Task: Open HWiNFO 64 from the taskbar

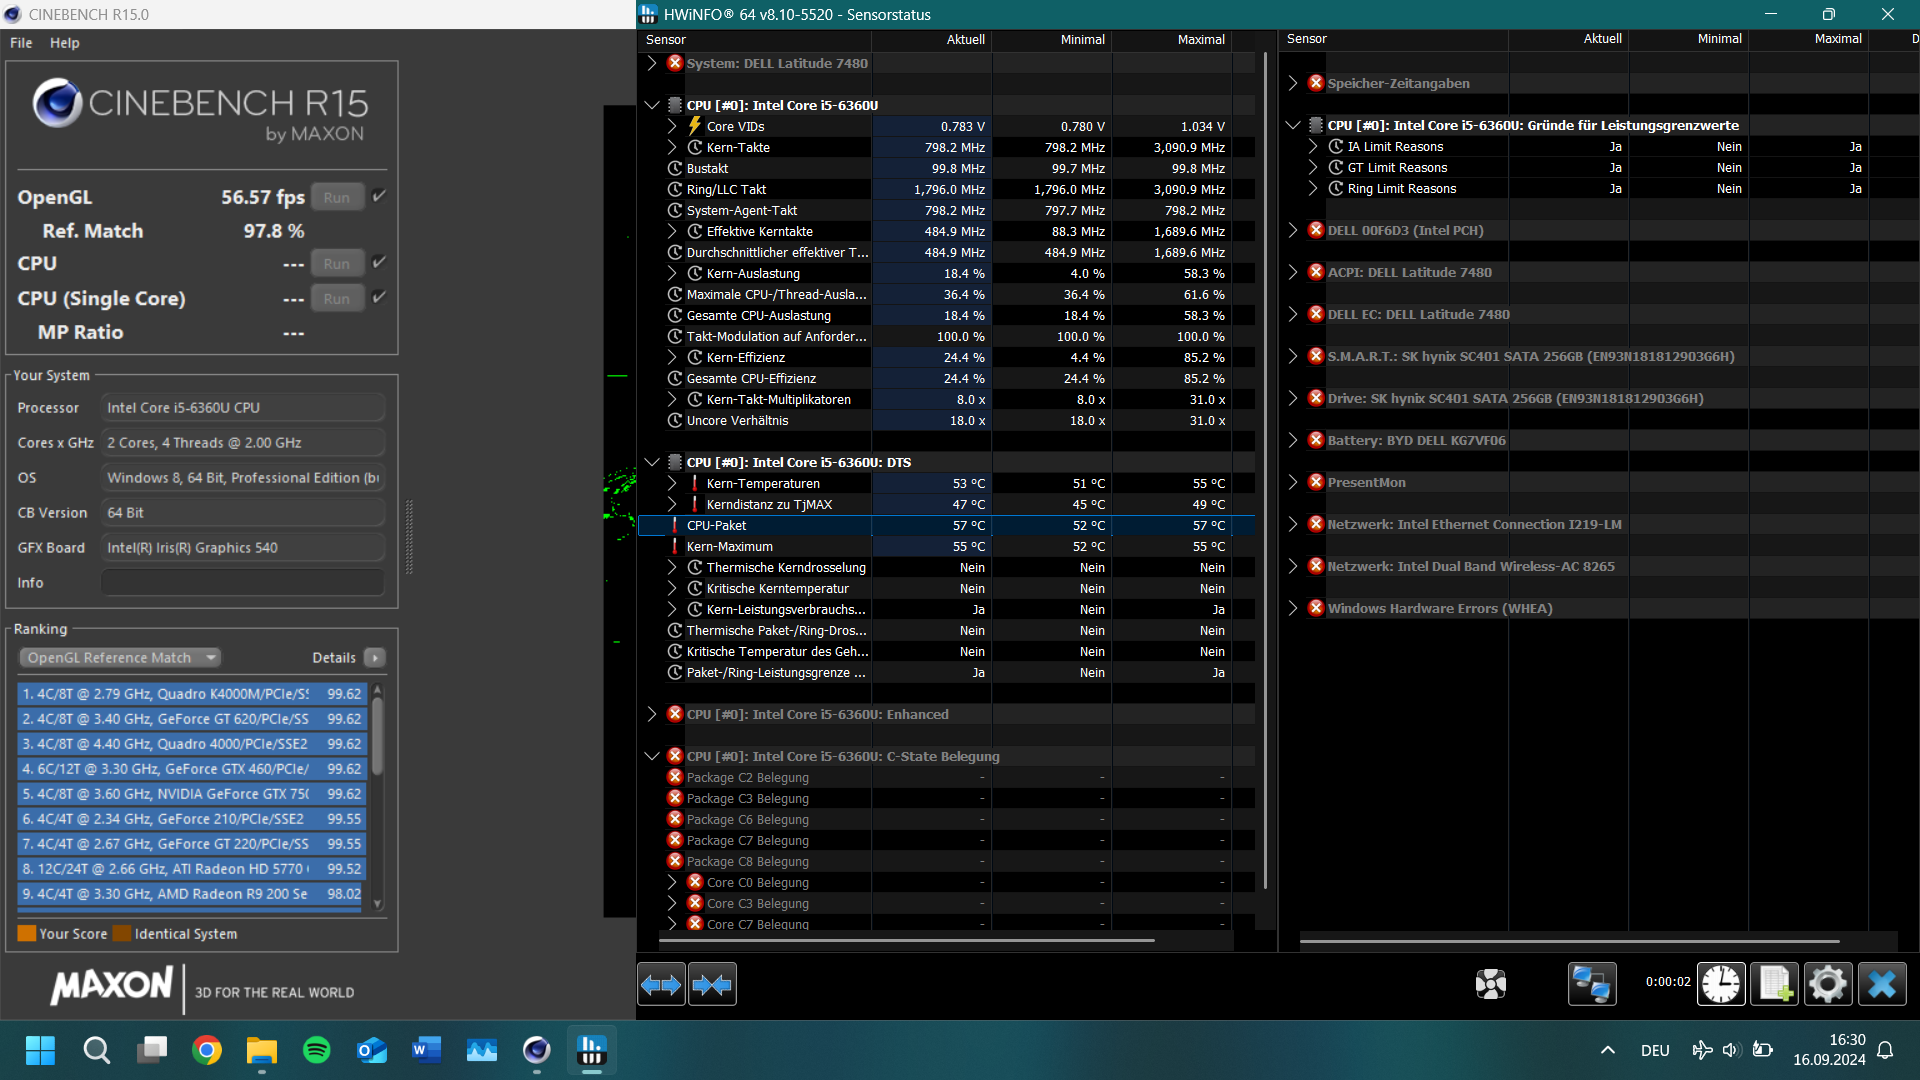Action: click(591, 1050)
